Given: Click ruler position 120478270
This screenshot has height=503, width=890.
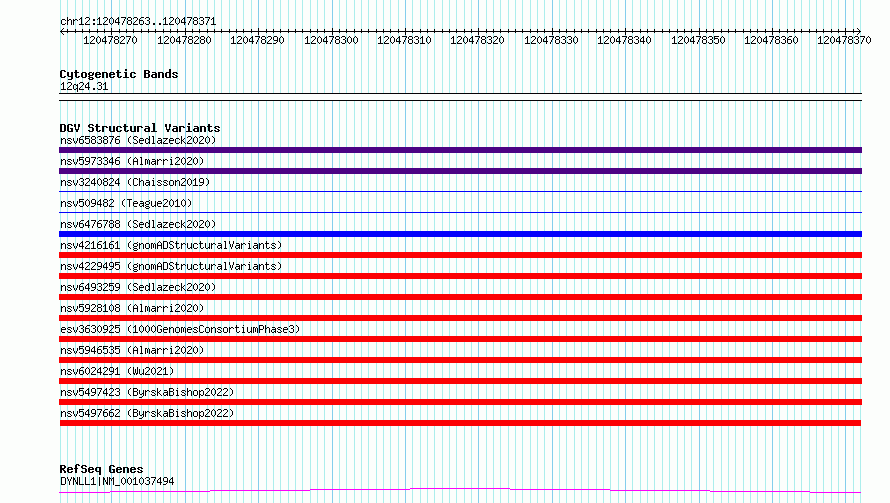Looking at the screenshot, I should (110, 40).
